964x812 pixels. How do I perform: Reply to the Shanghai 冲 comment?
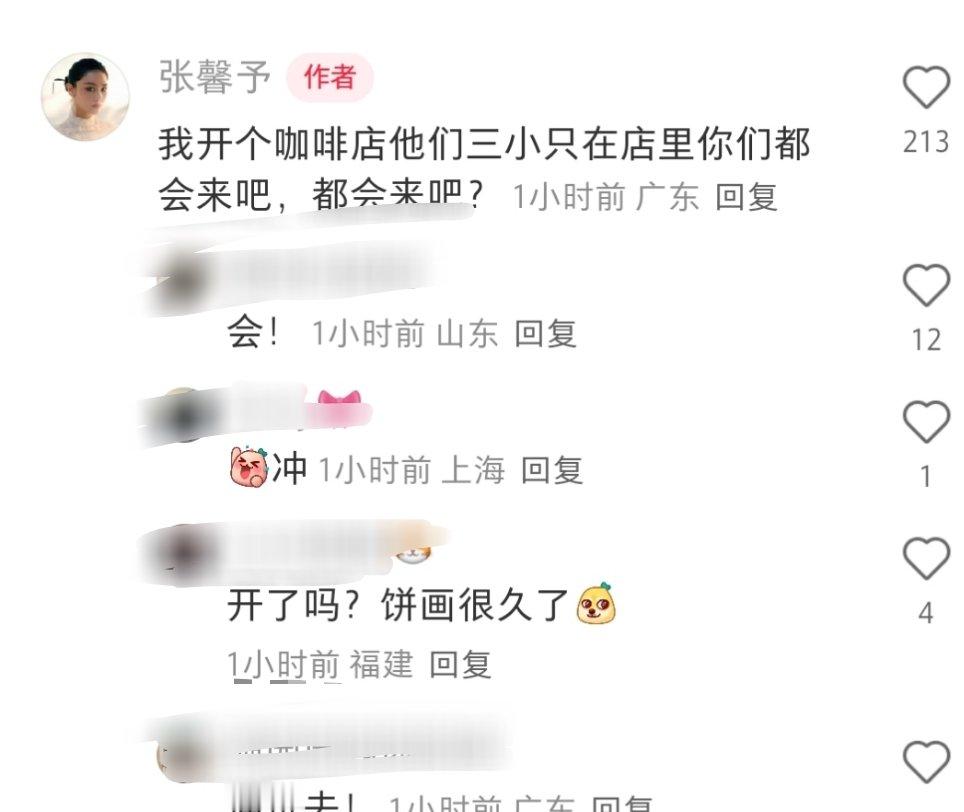(x=552, y=471)
